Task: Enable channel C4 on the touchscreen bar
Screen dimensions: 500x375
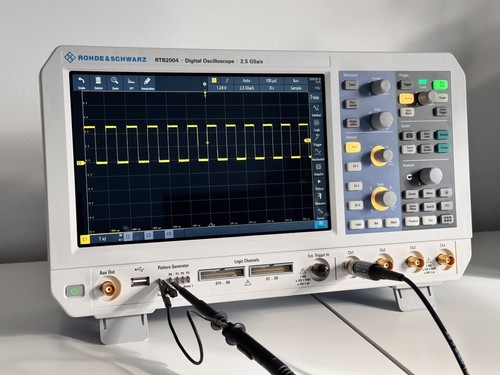Action: [169, 234]
